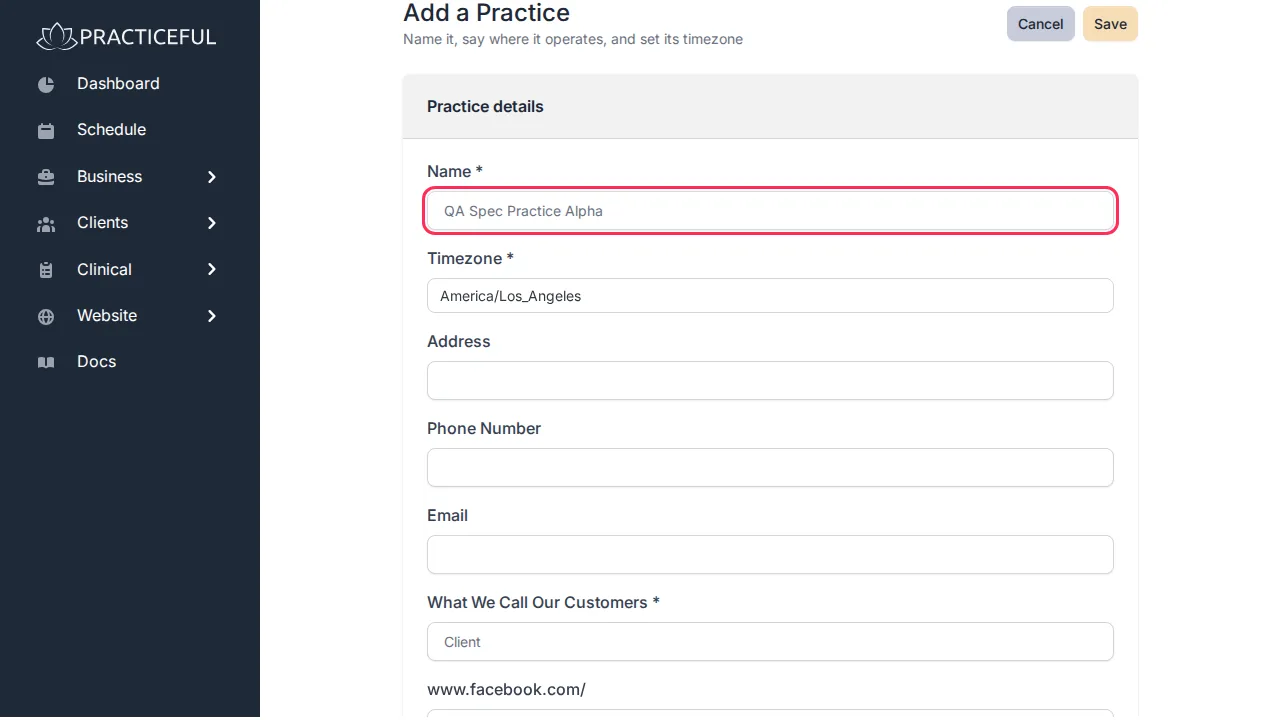Save the new practice
1280x720 pixels.
point(1110,24)
